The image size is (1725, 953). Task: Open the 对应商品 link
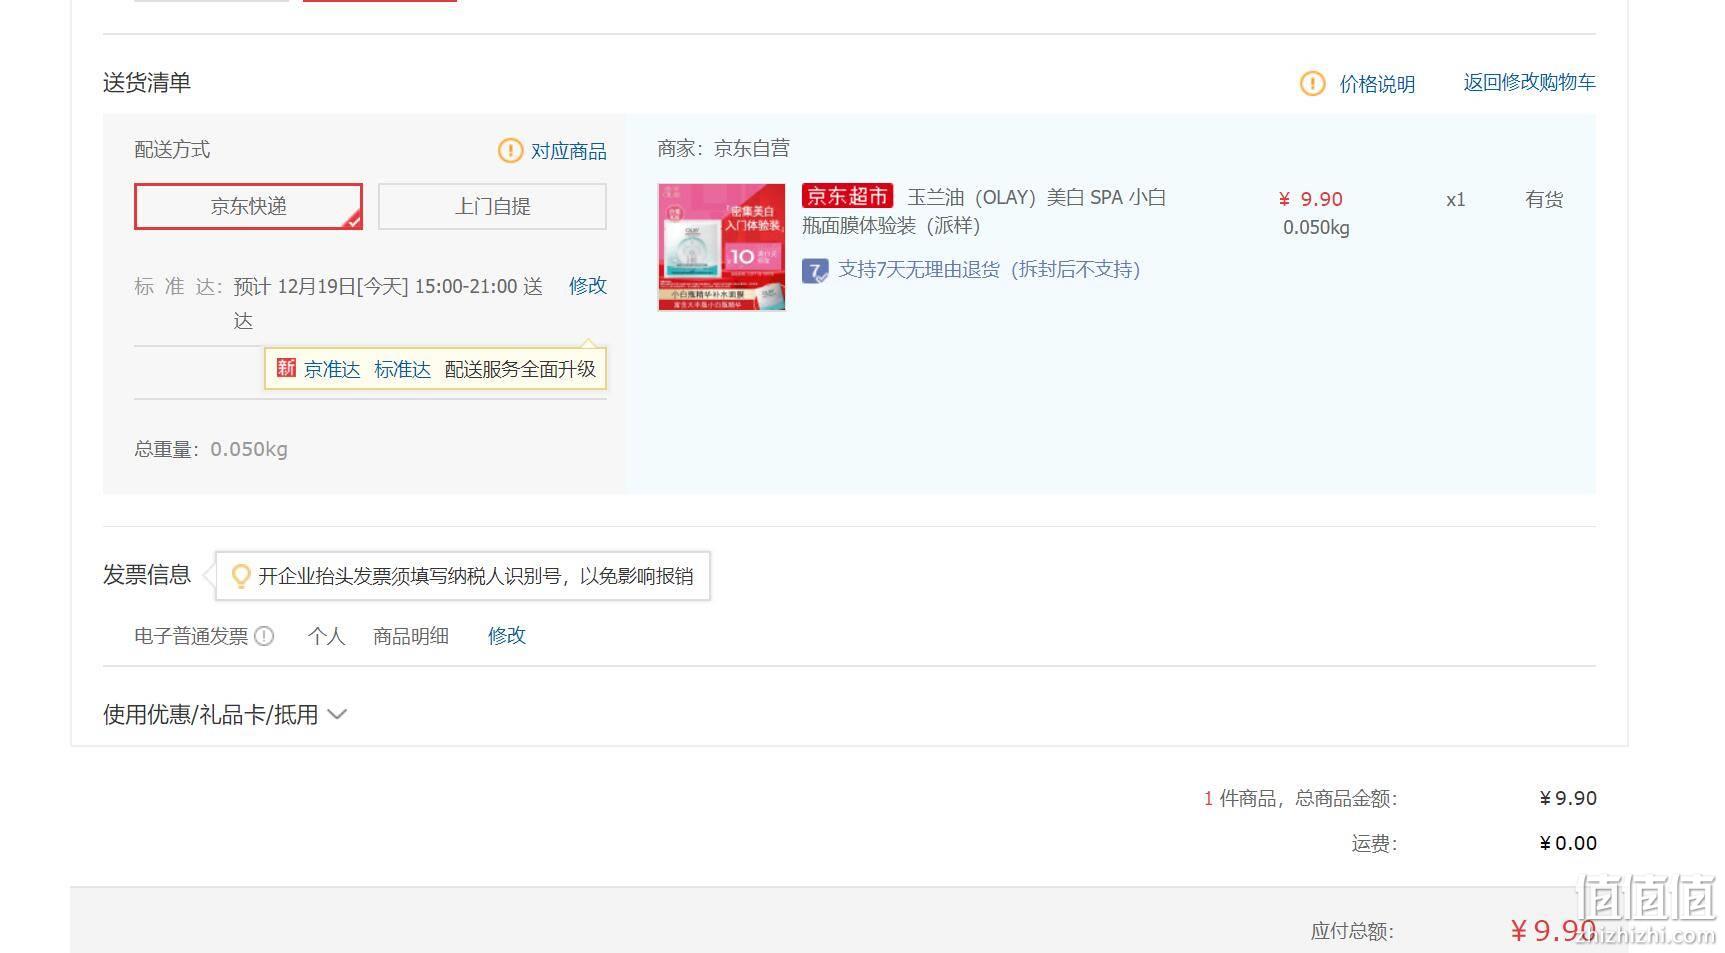click(568, 151)
